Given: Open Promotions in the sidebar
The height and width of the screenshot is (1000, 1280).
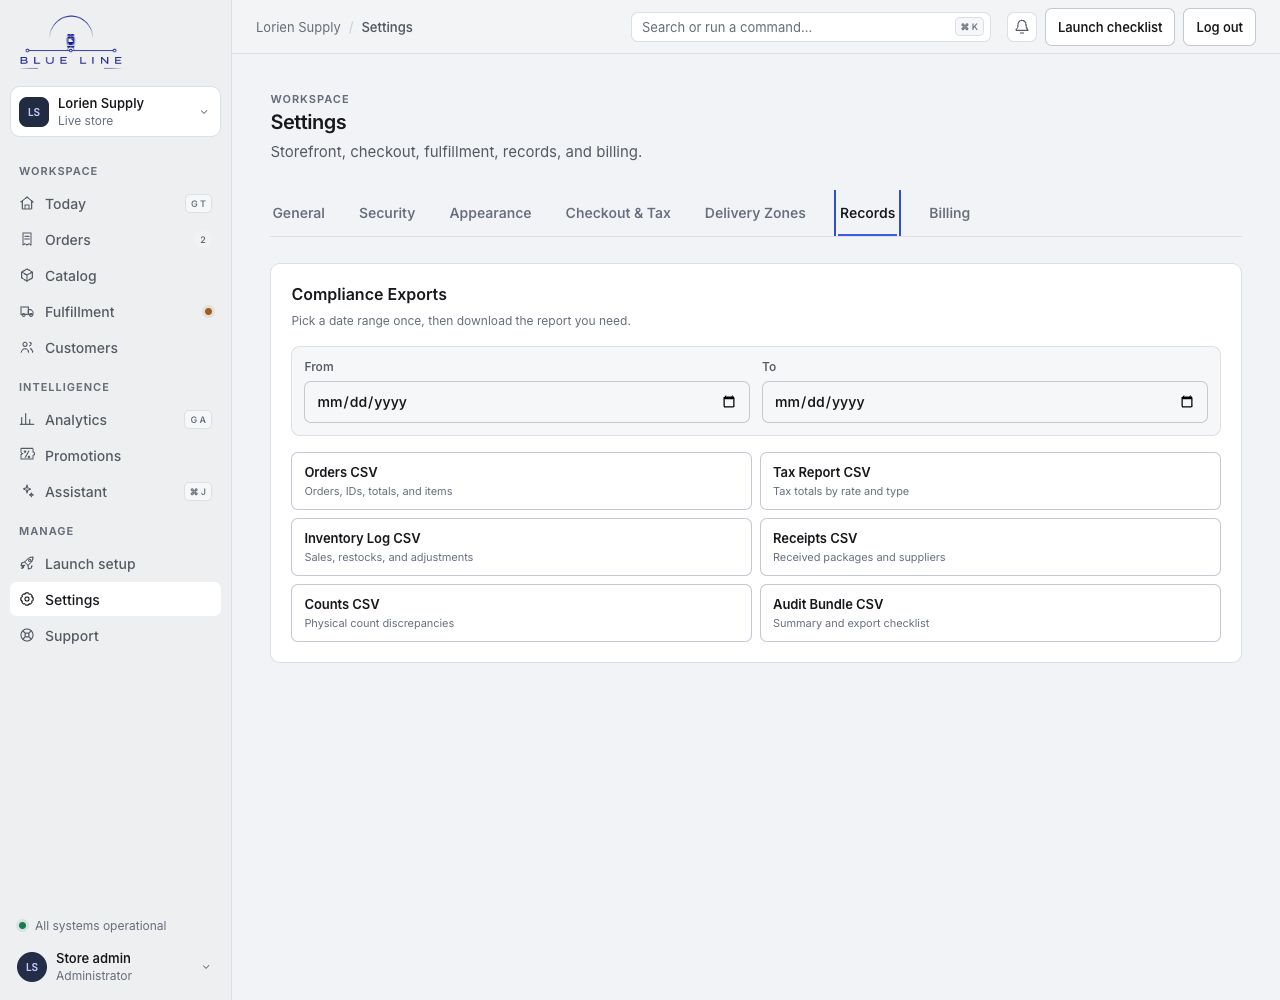Looking at the screenshot, I should coord(115,455).
